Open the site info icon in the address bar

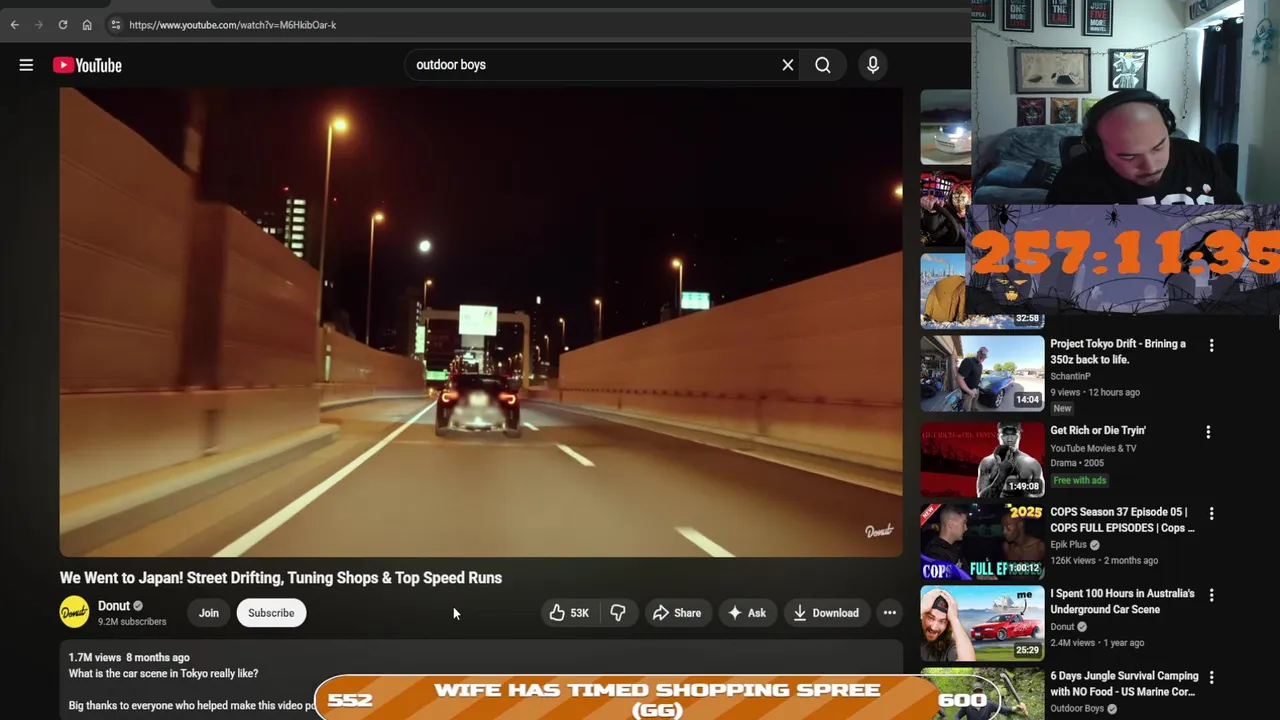(x=116, y=25)
